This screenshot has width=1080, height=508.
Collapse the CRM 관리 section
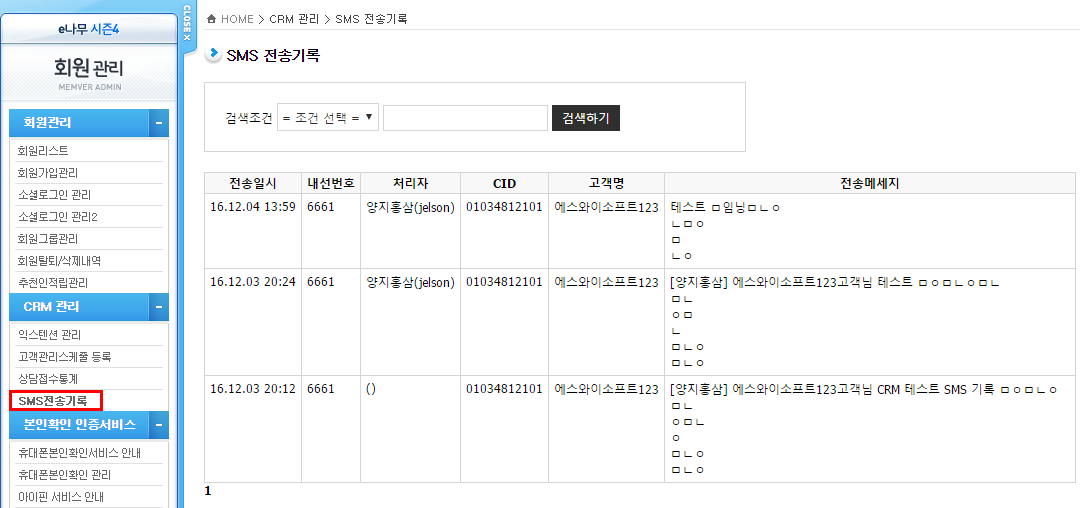pyautogui.click(x=158, y=306)
